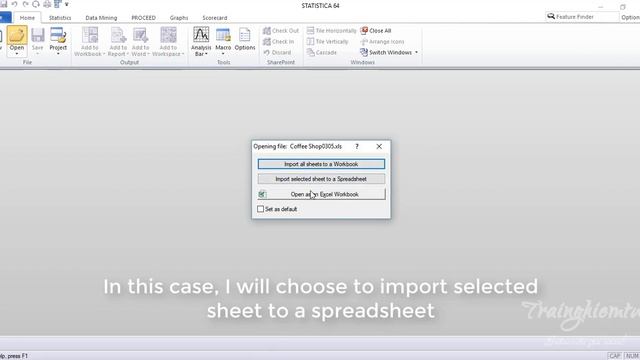
Task: Tick the Set as default checkbox
Action: click(260, 209)
